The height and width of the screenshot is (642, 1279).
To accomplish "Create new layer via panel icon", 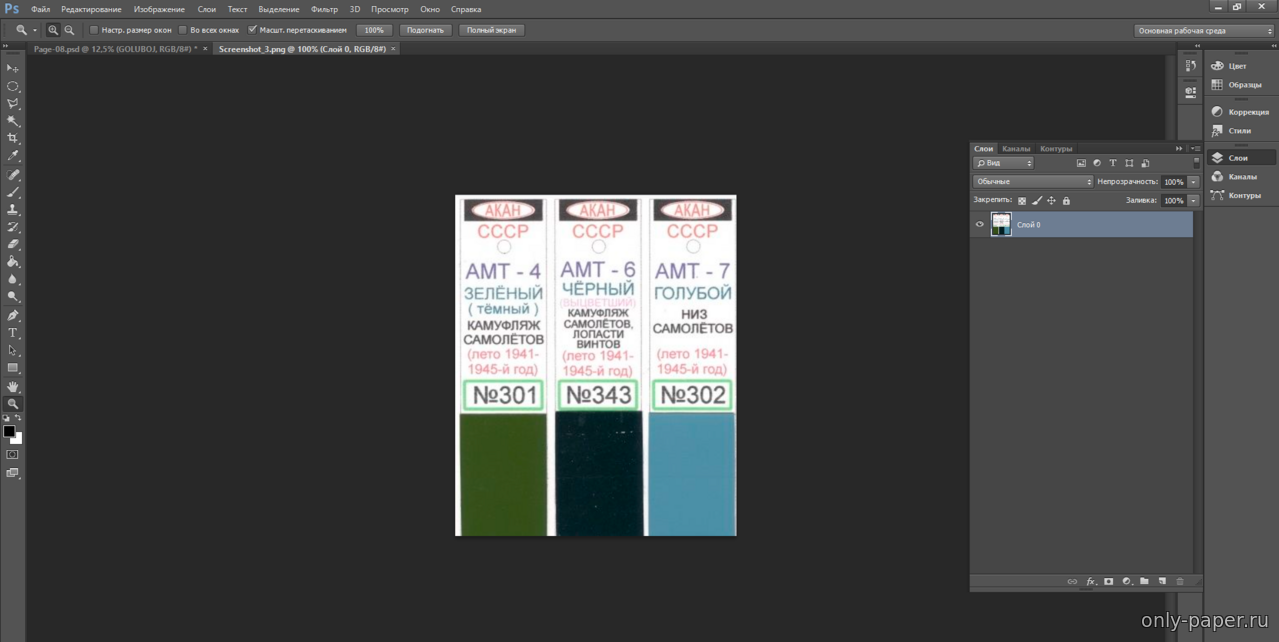I will point(1162,581).
